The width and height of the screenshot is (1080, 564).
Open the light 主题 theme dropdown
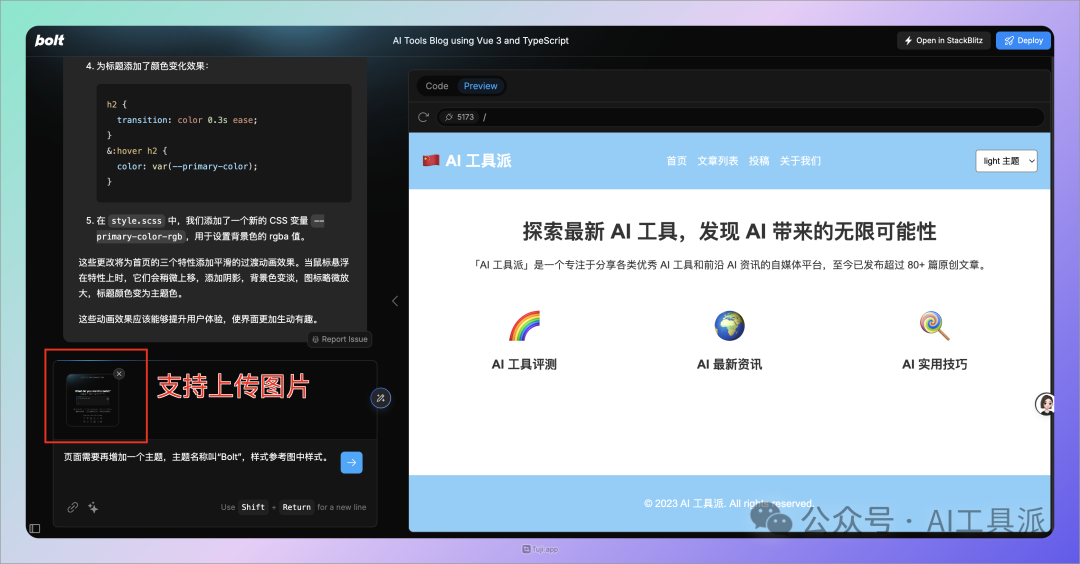[x=1006, y=160]
